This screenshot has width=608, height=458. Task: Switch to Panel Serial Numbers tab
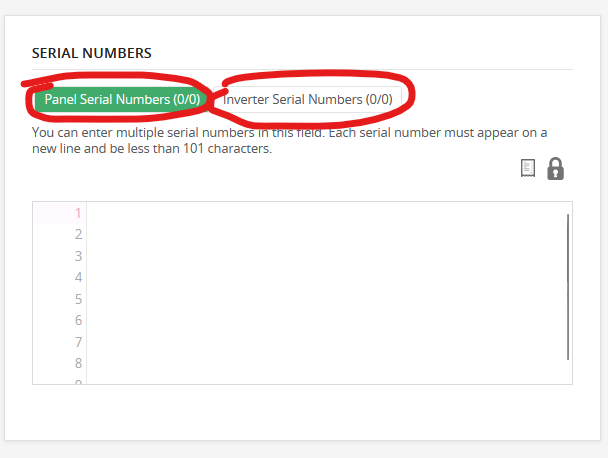[122, 99]
